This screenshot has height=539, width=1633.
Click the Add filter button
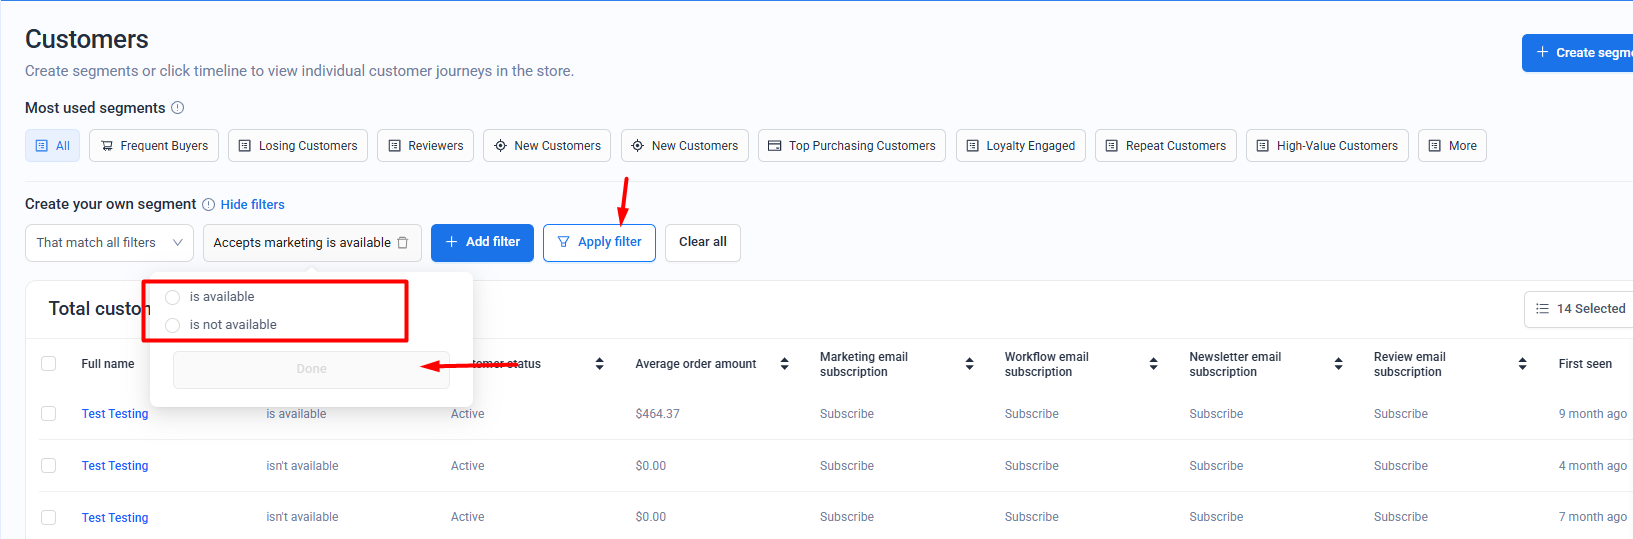pos(482,243)
